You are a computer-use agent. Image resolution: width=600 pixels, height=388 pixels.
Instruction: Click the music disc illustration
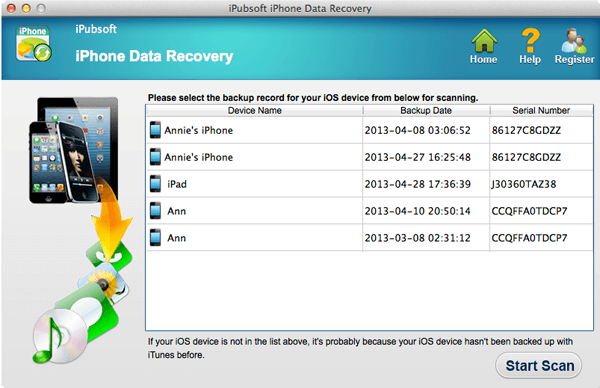click(x=60, y=336)
